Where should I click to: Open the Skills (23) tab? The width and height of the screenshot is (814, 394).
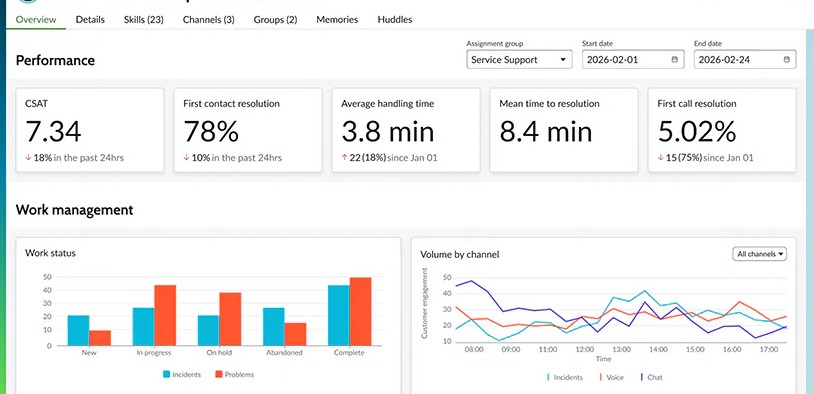coord(144,20)
